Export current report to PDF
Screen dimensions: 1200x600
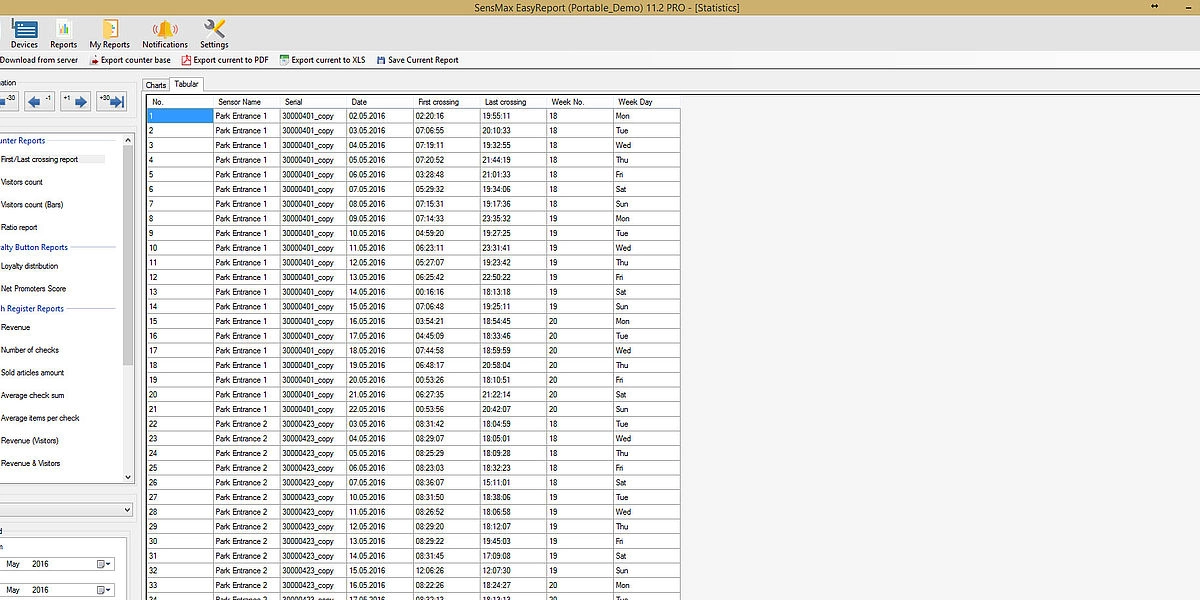224,60
